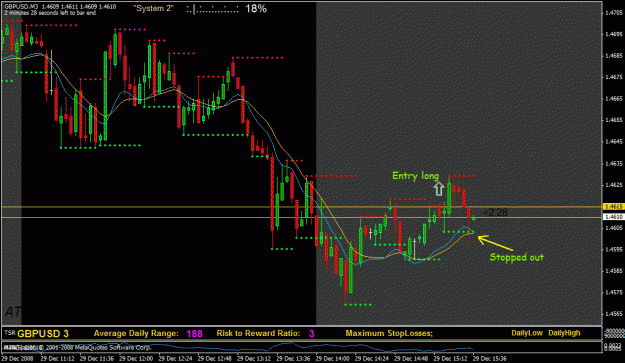
Task: Click the 29 Dec 14:48 time label
Action: coord(411,359)
